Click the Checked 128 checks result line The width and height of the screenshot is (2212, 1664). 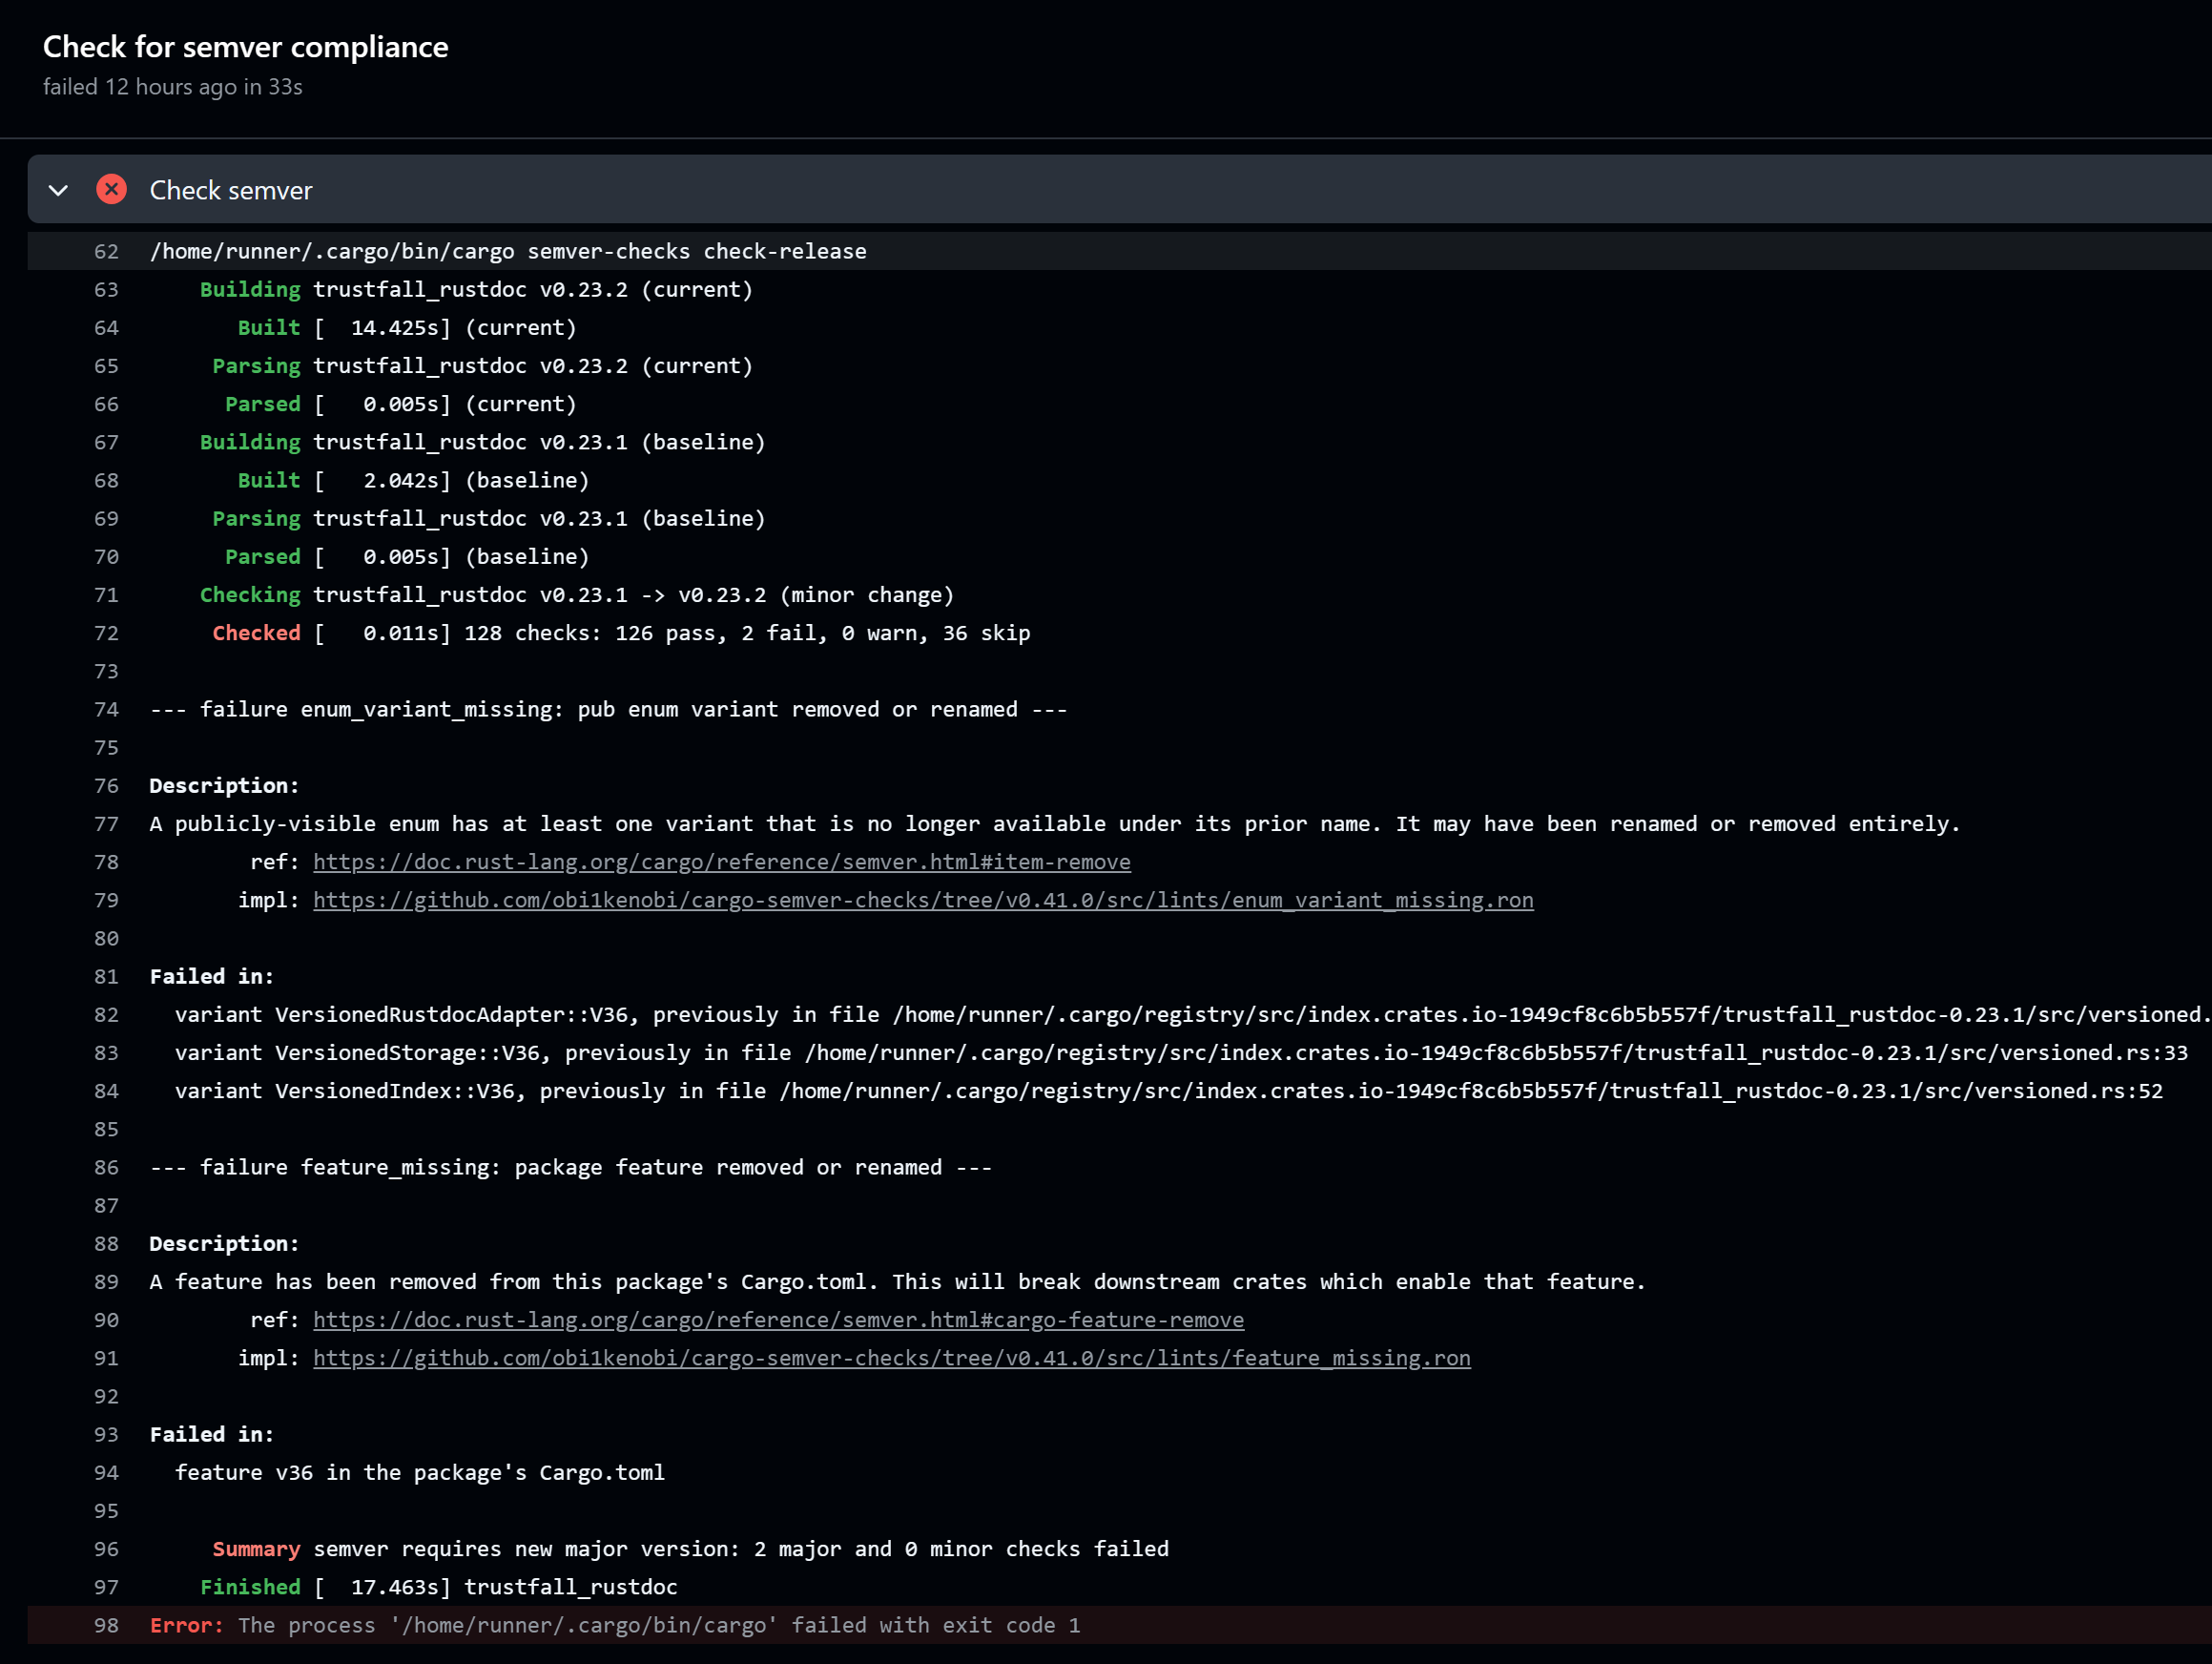[620, 633]
